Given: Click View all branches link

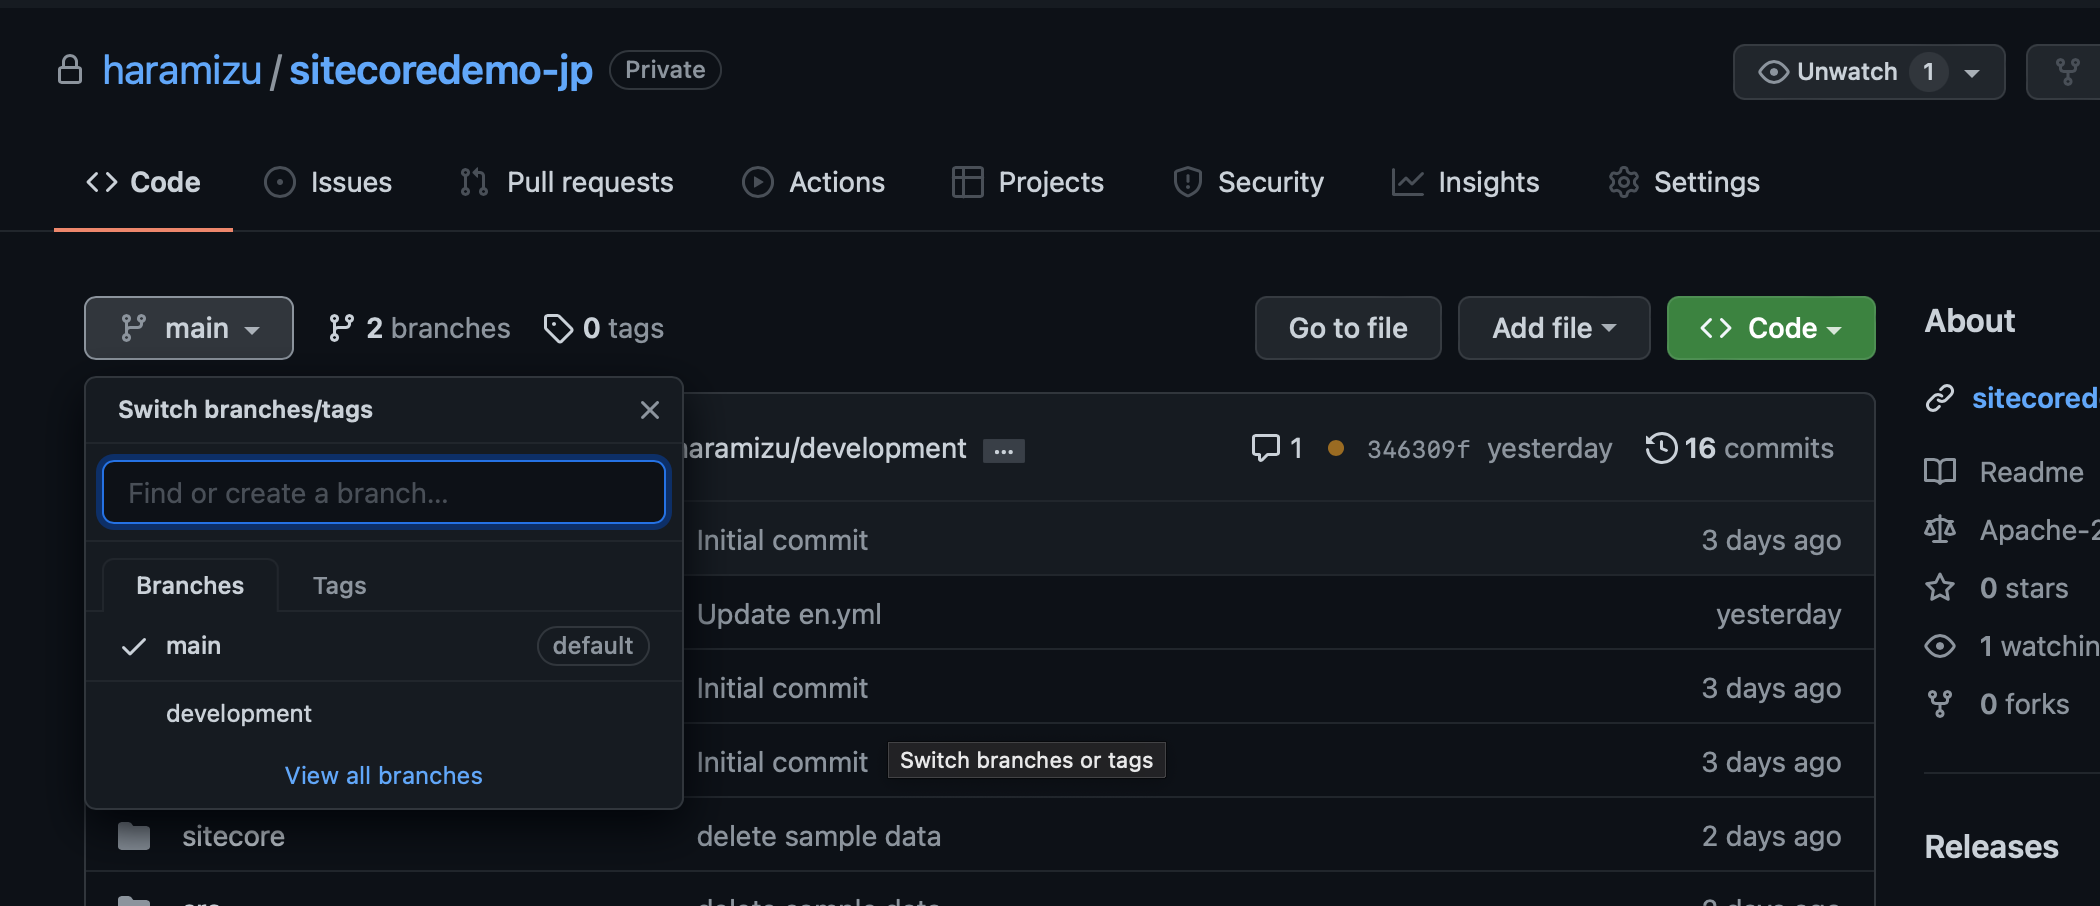Looking at the screenshot, I should click(x=384, y=776).
